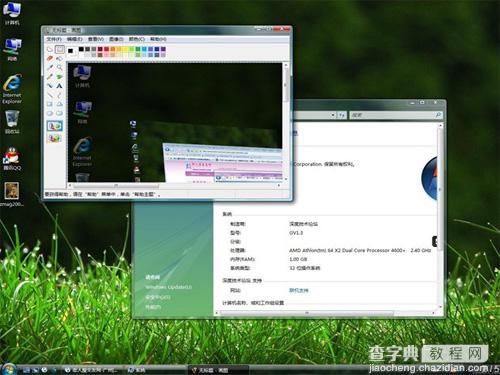The width and height of the screenshot is (500, 375).
Task: Pick the black swatch in the palette
Action: tap(81, 49)
